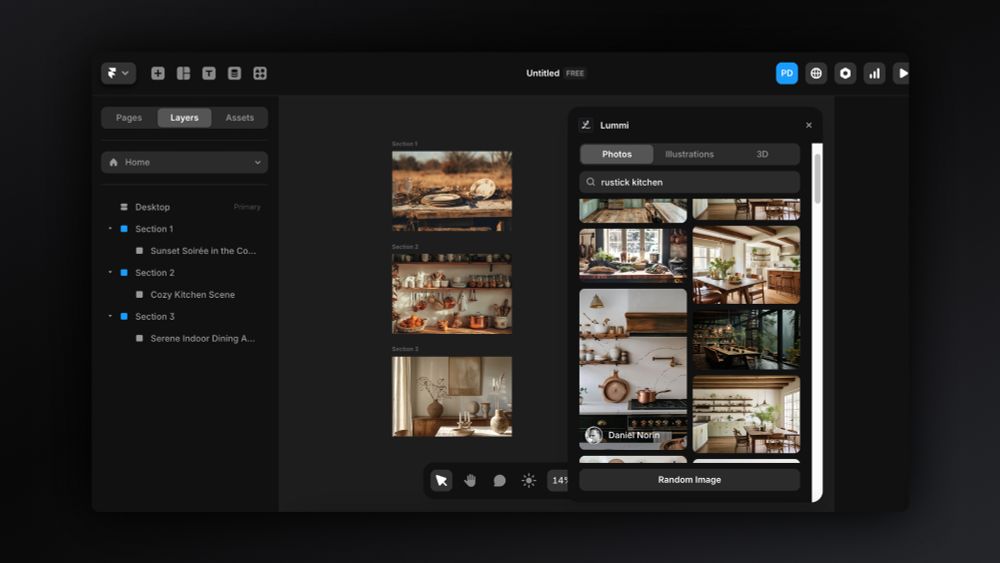The height and width of the screenshot is (563, 1000).
Task: Click the Play preview button
Action: [x=901, y=73]
